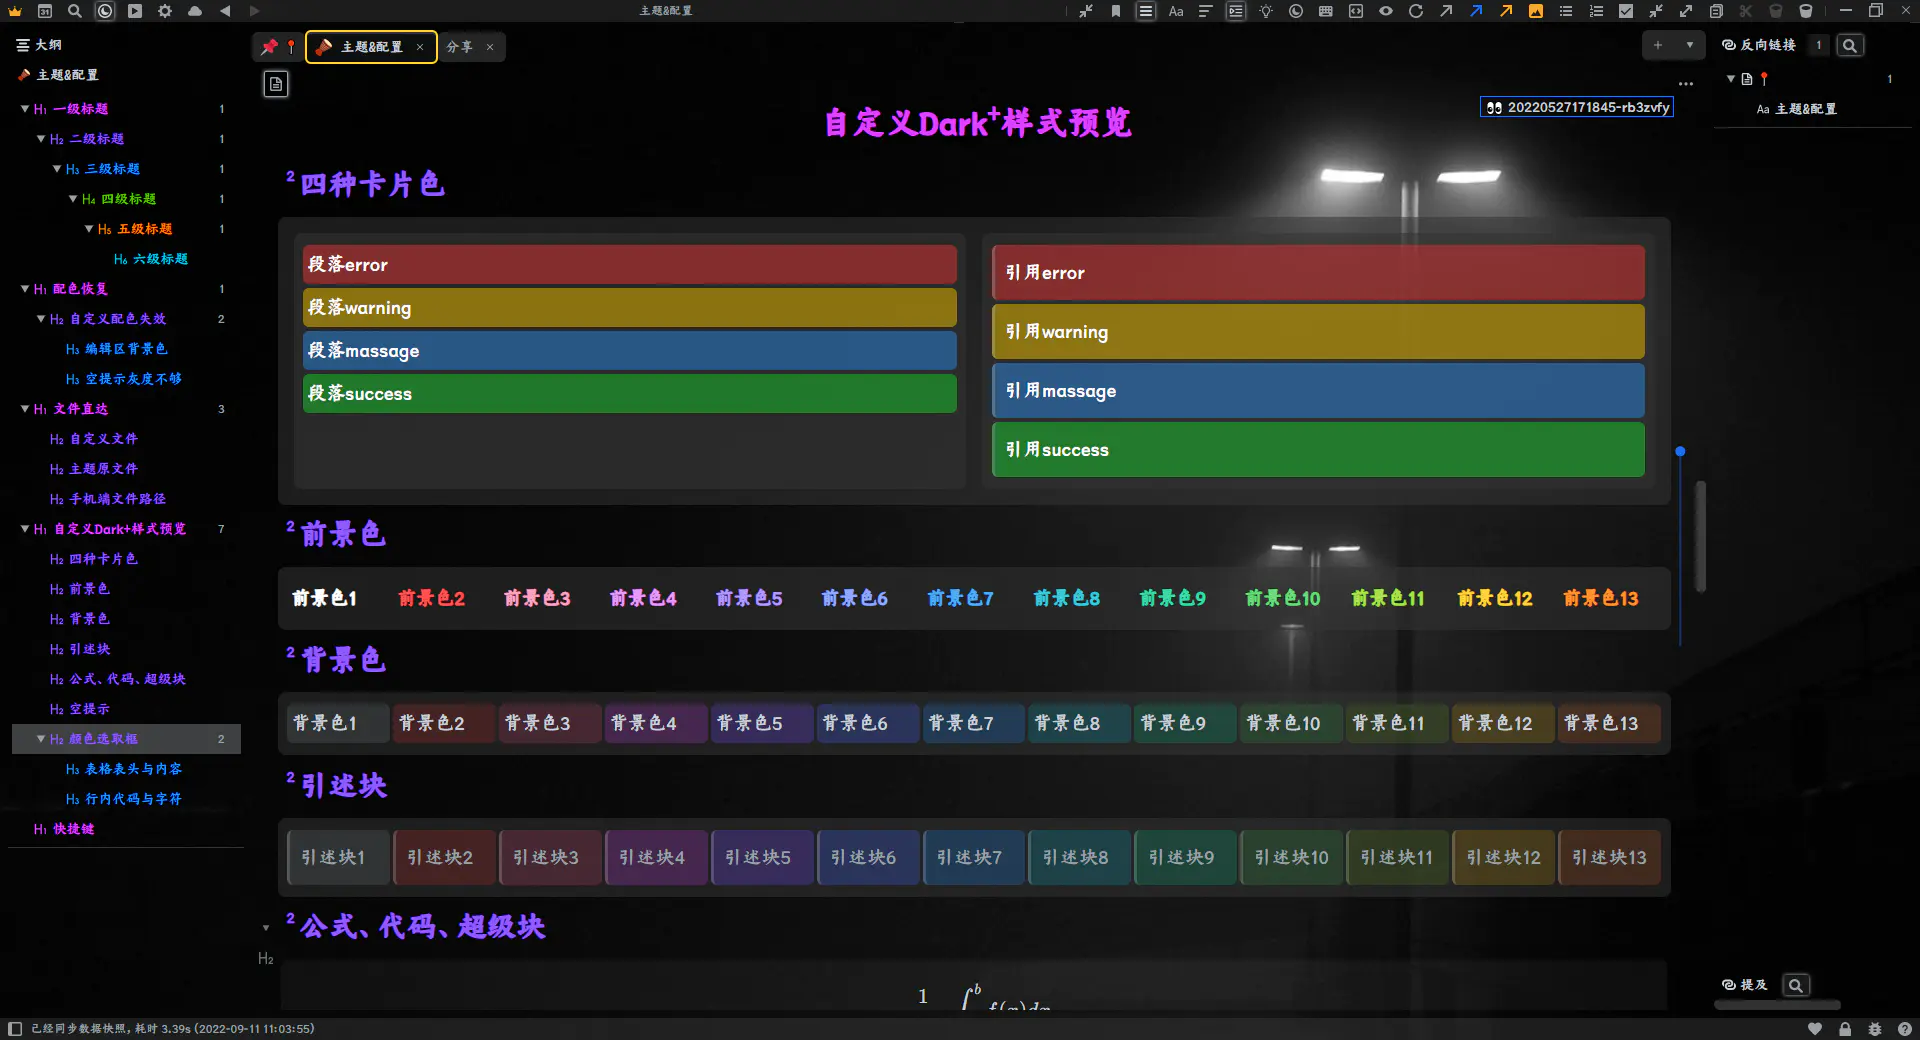This screenshot has height=1040, width=1920.
Task: Toggle the boxed outline panel icon in toolbar
Action: pos(1236,11)
